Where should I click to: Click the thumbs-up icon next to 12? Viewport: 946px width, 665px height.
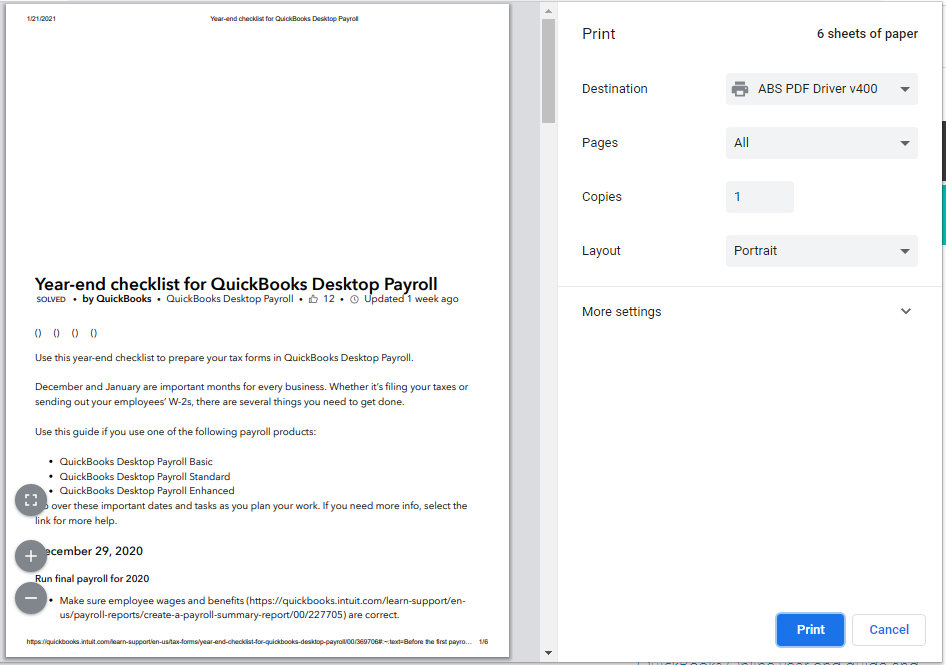[313, 299]
